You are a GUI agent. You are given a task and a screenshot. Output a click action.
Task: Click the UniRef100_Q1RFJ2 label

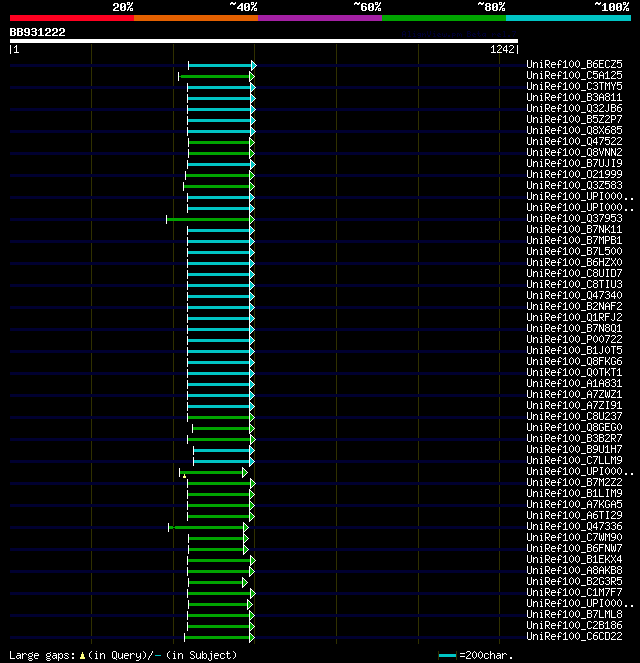[574, 317]
